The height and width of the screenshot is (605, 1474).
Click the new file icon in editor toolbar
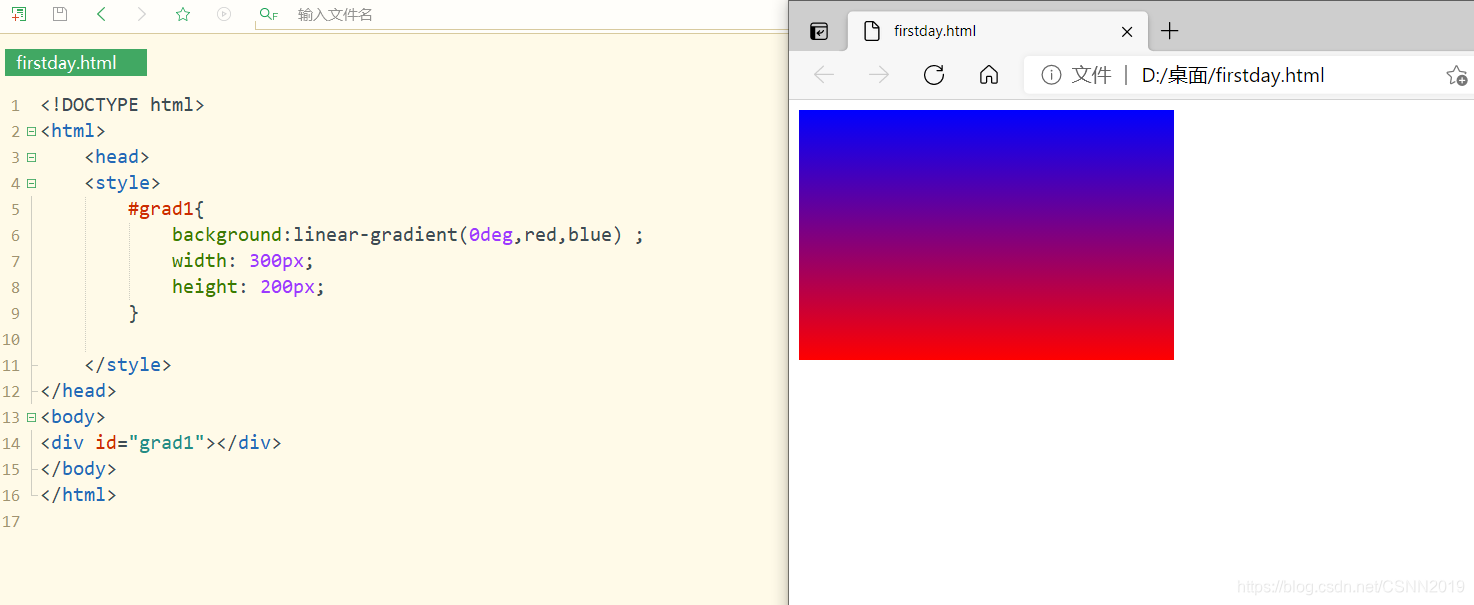point(19,14)
